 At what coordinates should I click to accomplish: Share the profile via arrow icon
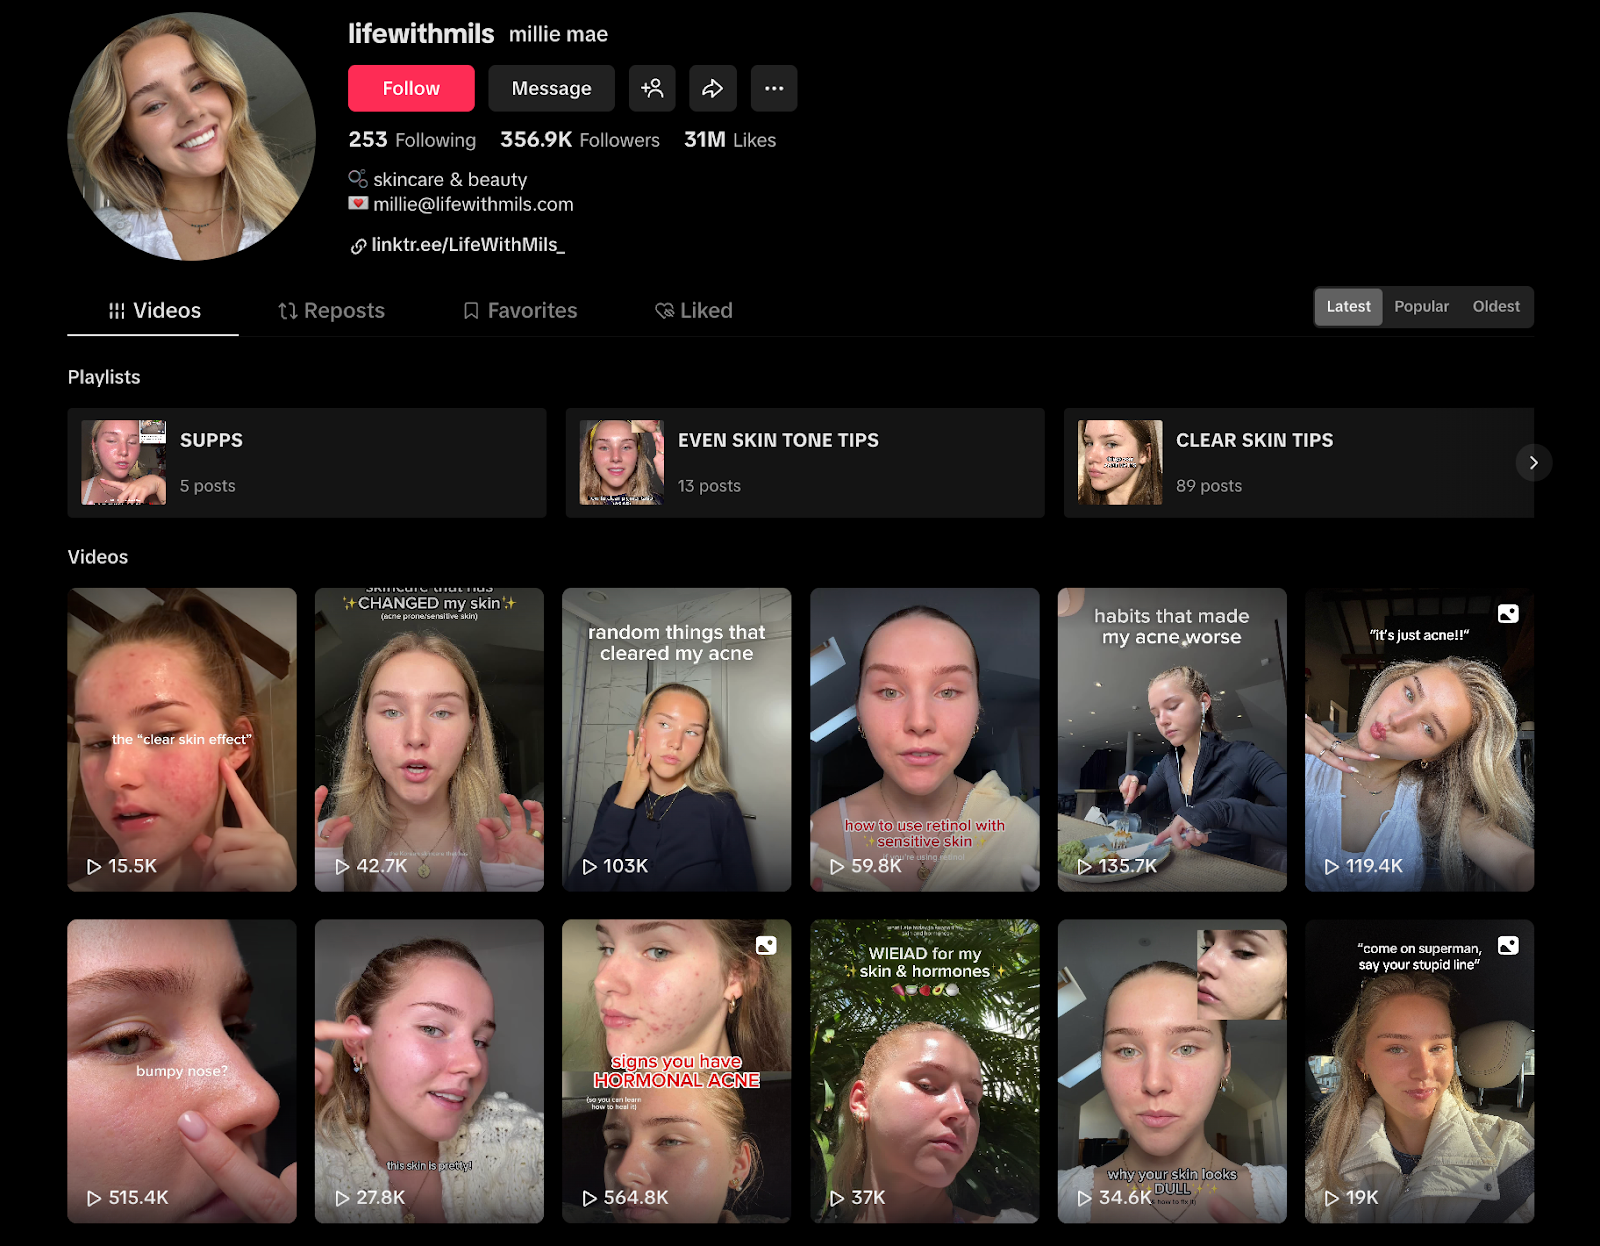click(x=712, y=88)
